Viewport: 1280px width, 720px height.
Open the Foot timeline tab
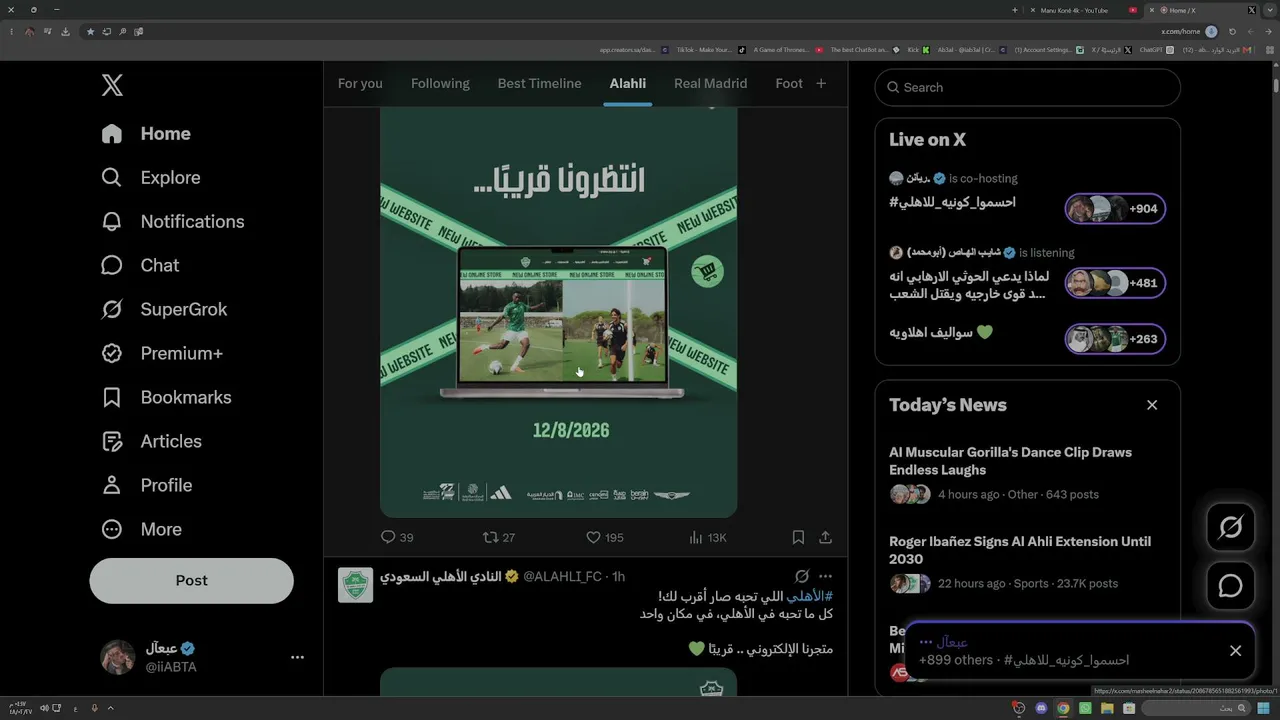coord(789,84)
